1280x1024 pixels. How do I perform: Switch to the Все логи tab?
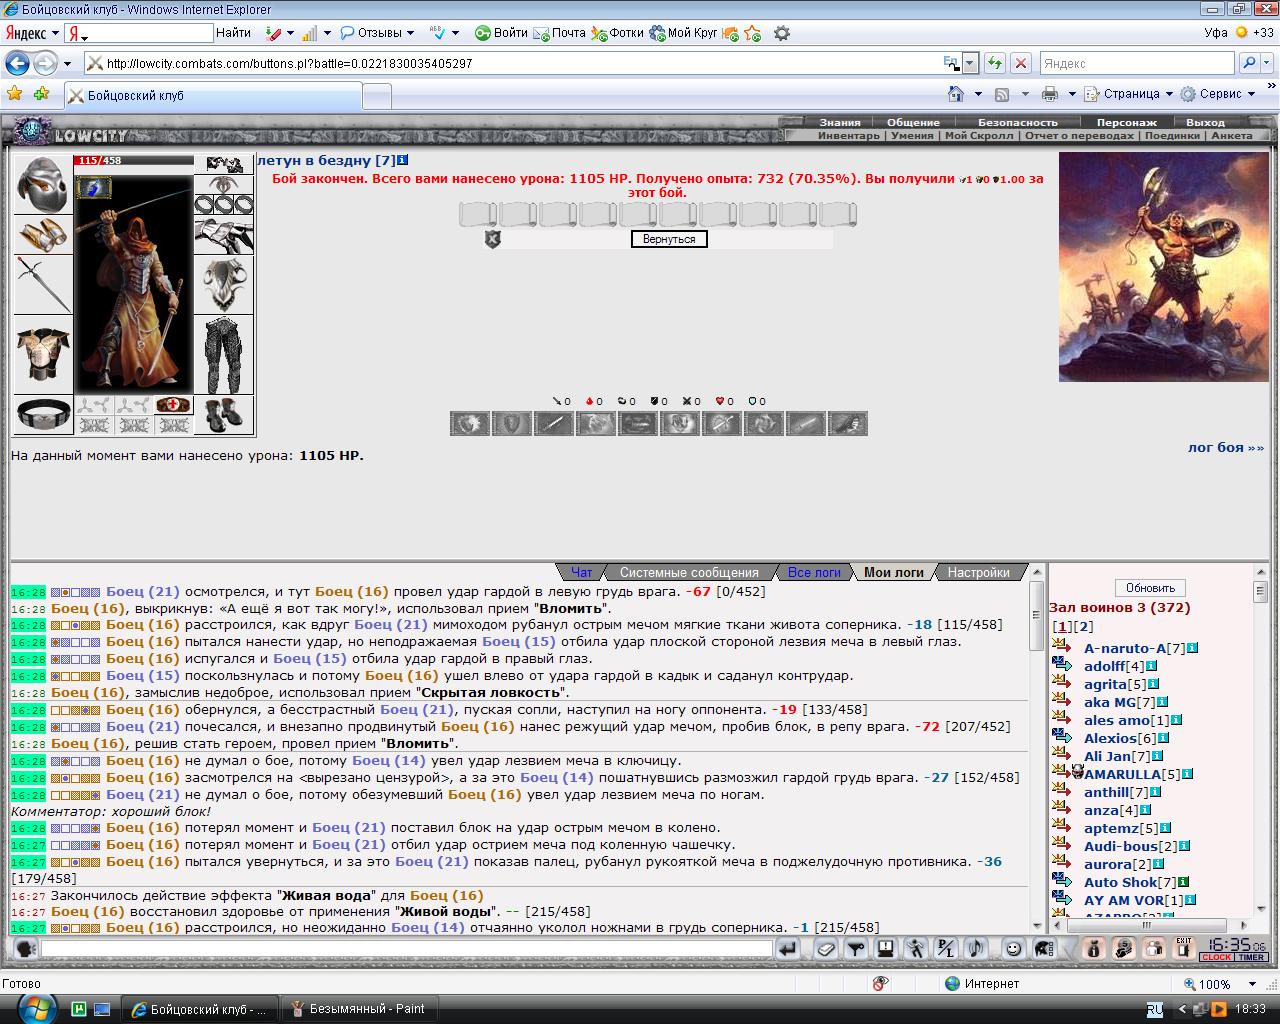click(x=814, y=572)
